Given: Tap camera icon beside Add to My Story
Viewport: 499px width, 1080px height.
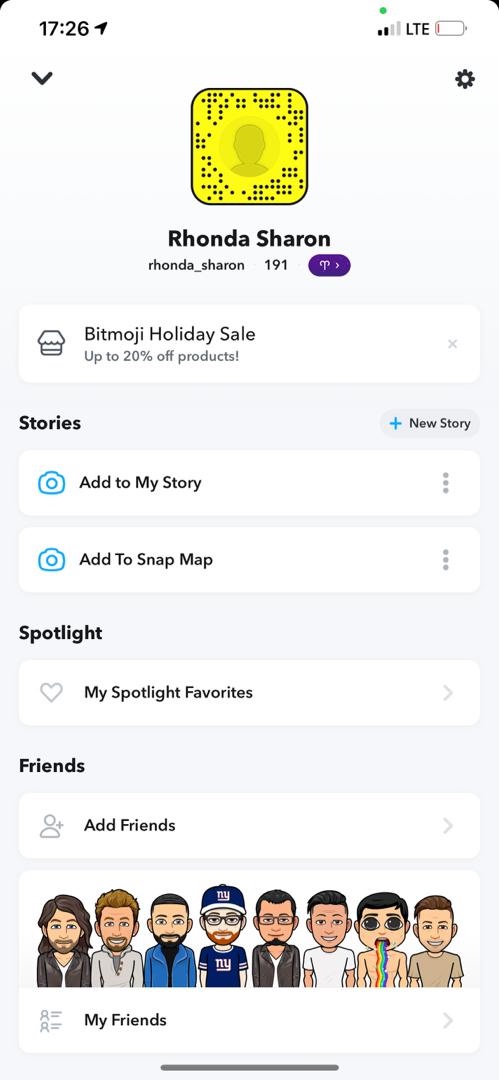Looking at the screenshot, I should point(52,483).
